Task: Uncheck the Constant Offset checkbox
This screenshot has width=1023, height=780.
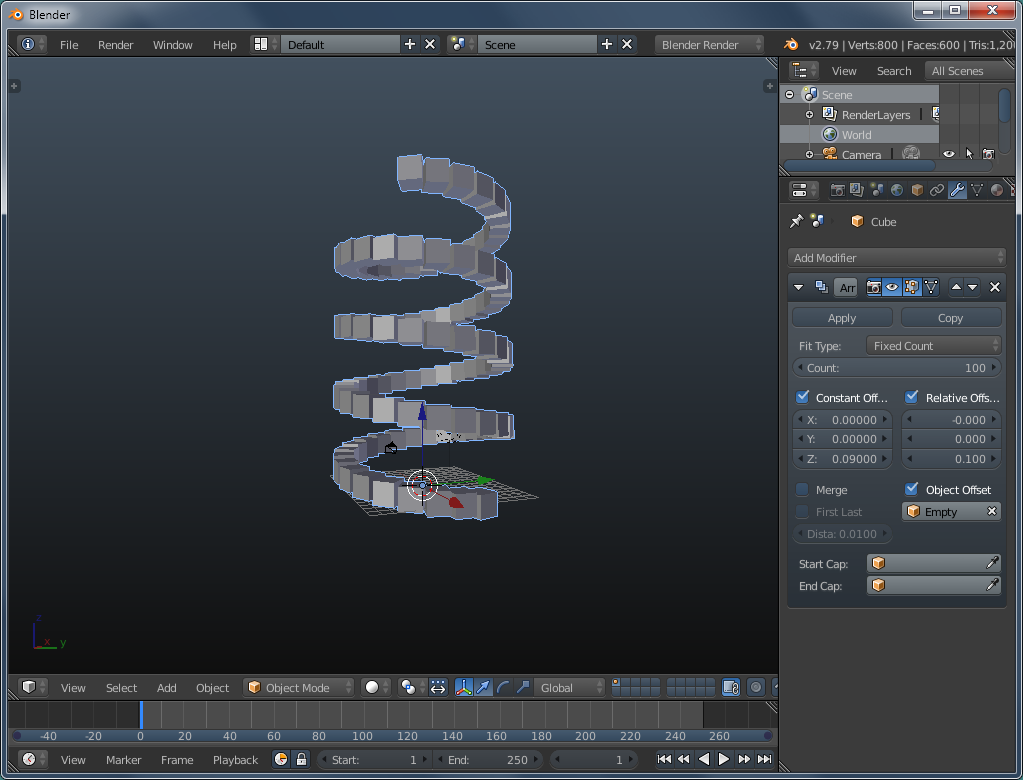Action: point(802,397)
